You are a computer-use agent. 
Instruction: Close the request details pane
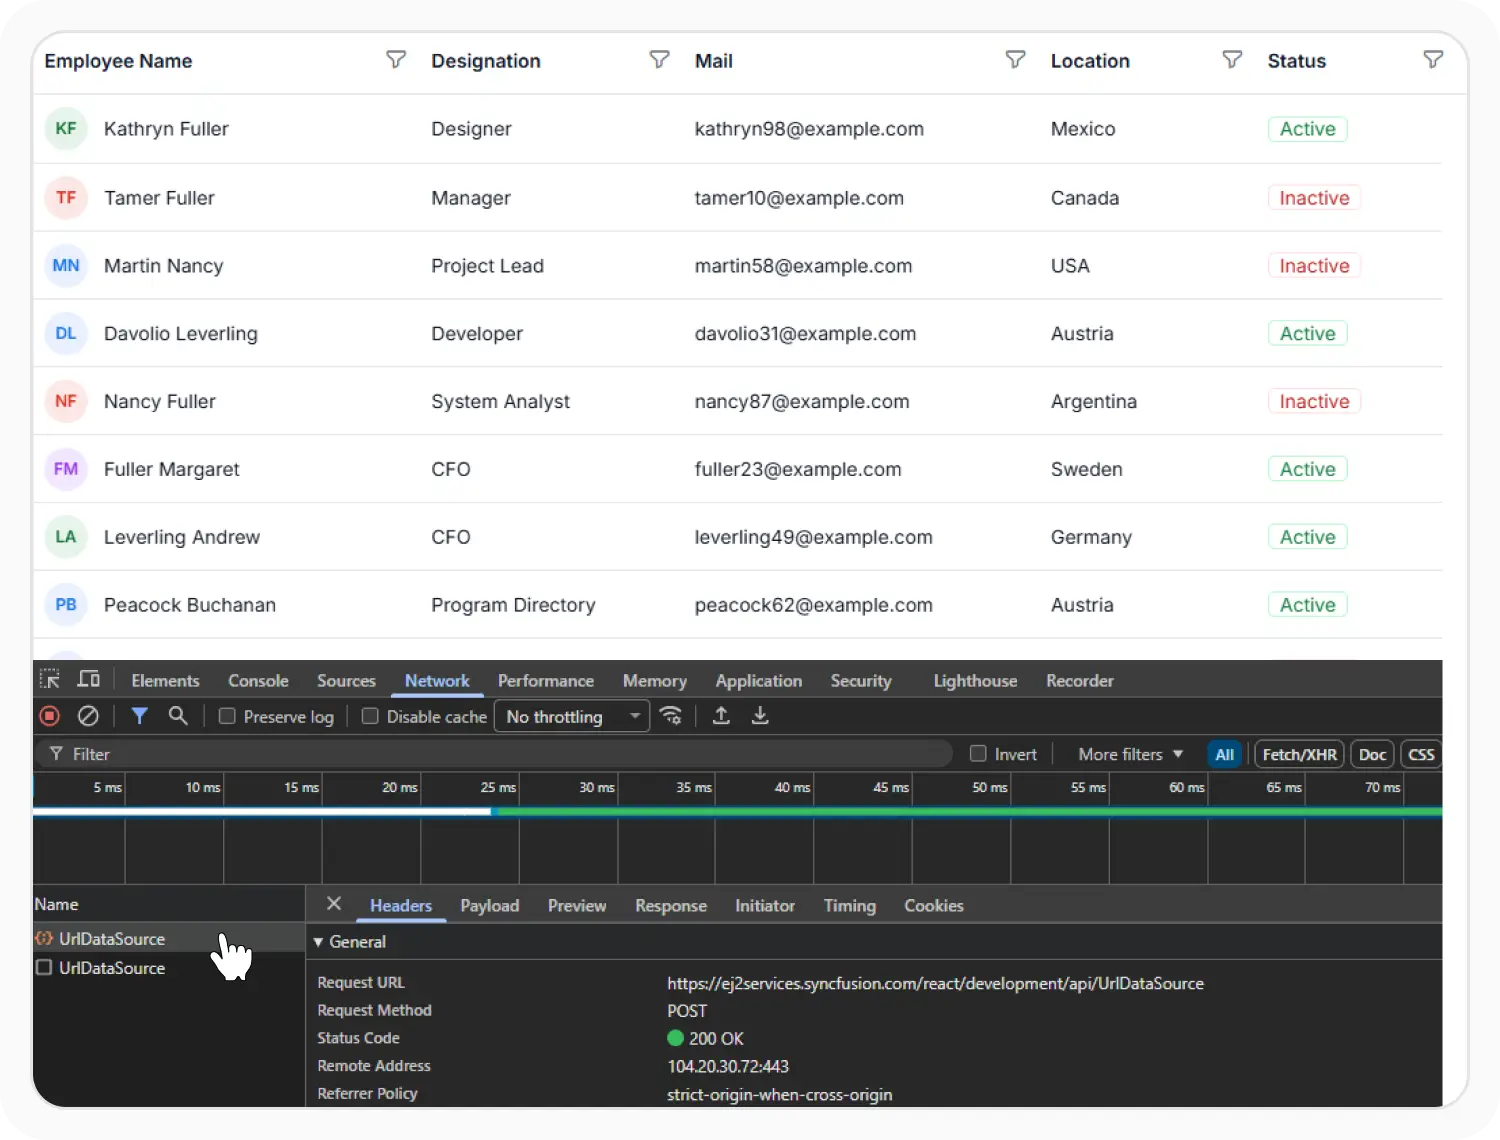click(x=334, y=904)
